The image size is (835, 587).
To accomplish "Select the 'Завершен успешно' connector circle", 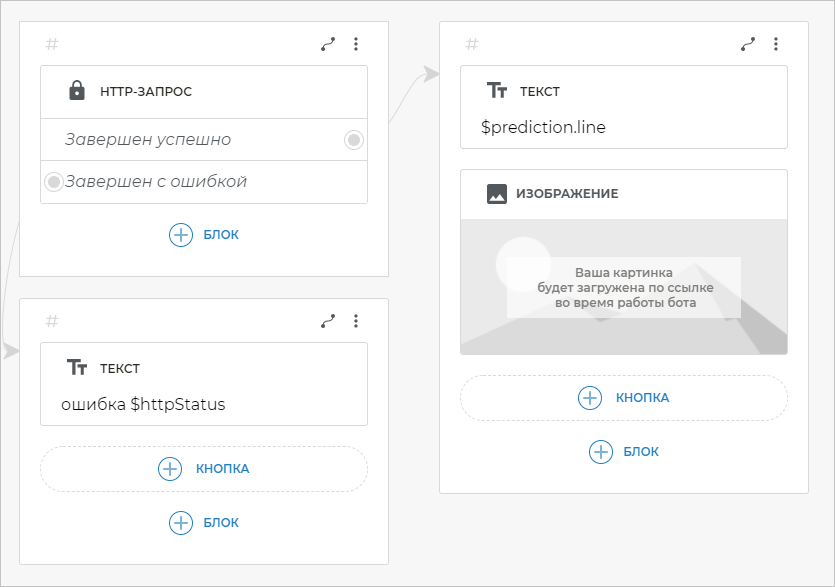I will [353, 140].
